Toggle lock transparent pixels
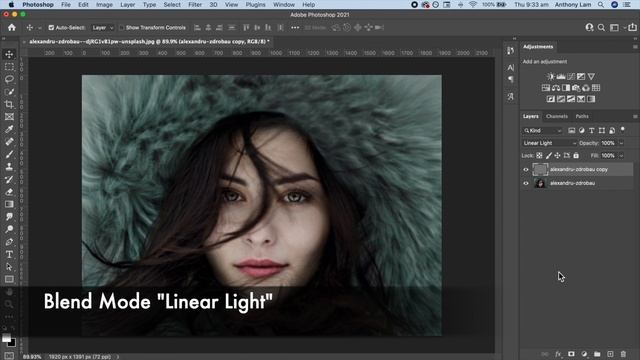Screen dimensions: 640x360 [x=539, y=156]
